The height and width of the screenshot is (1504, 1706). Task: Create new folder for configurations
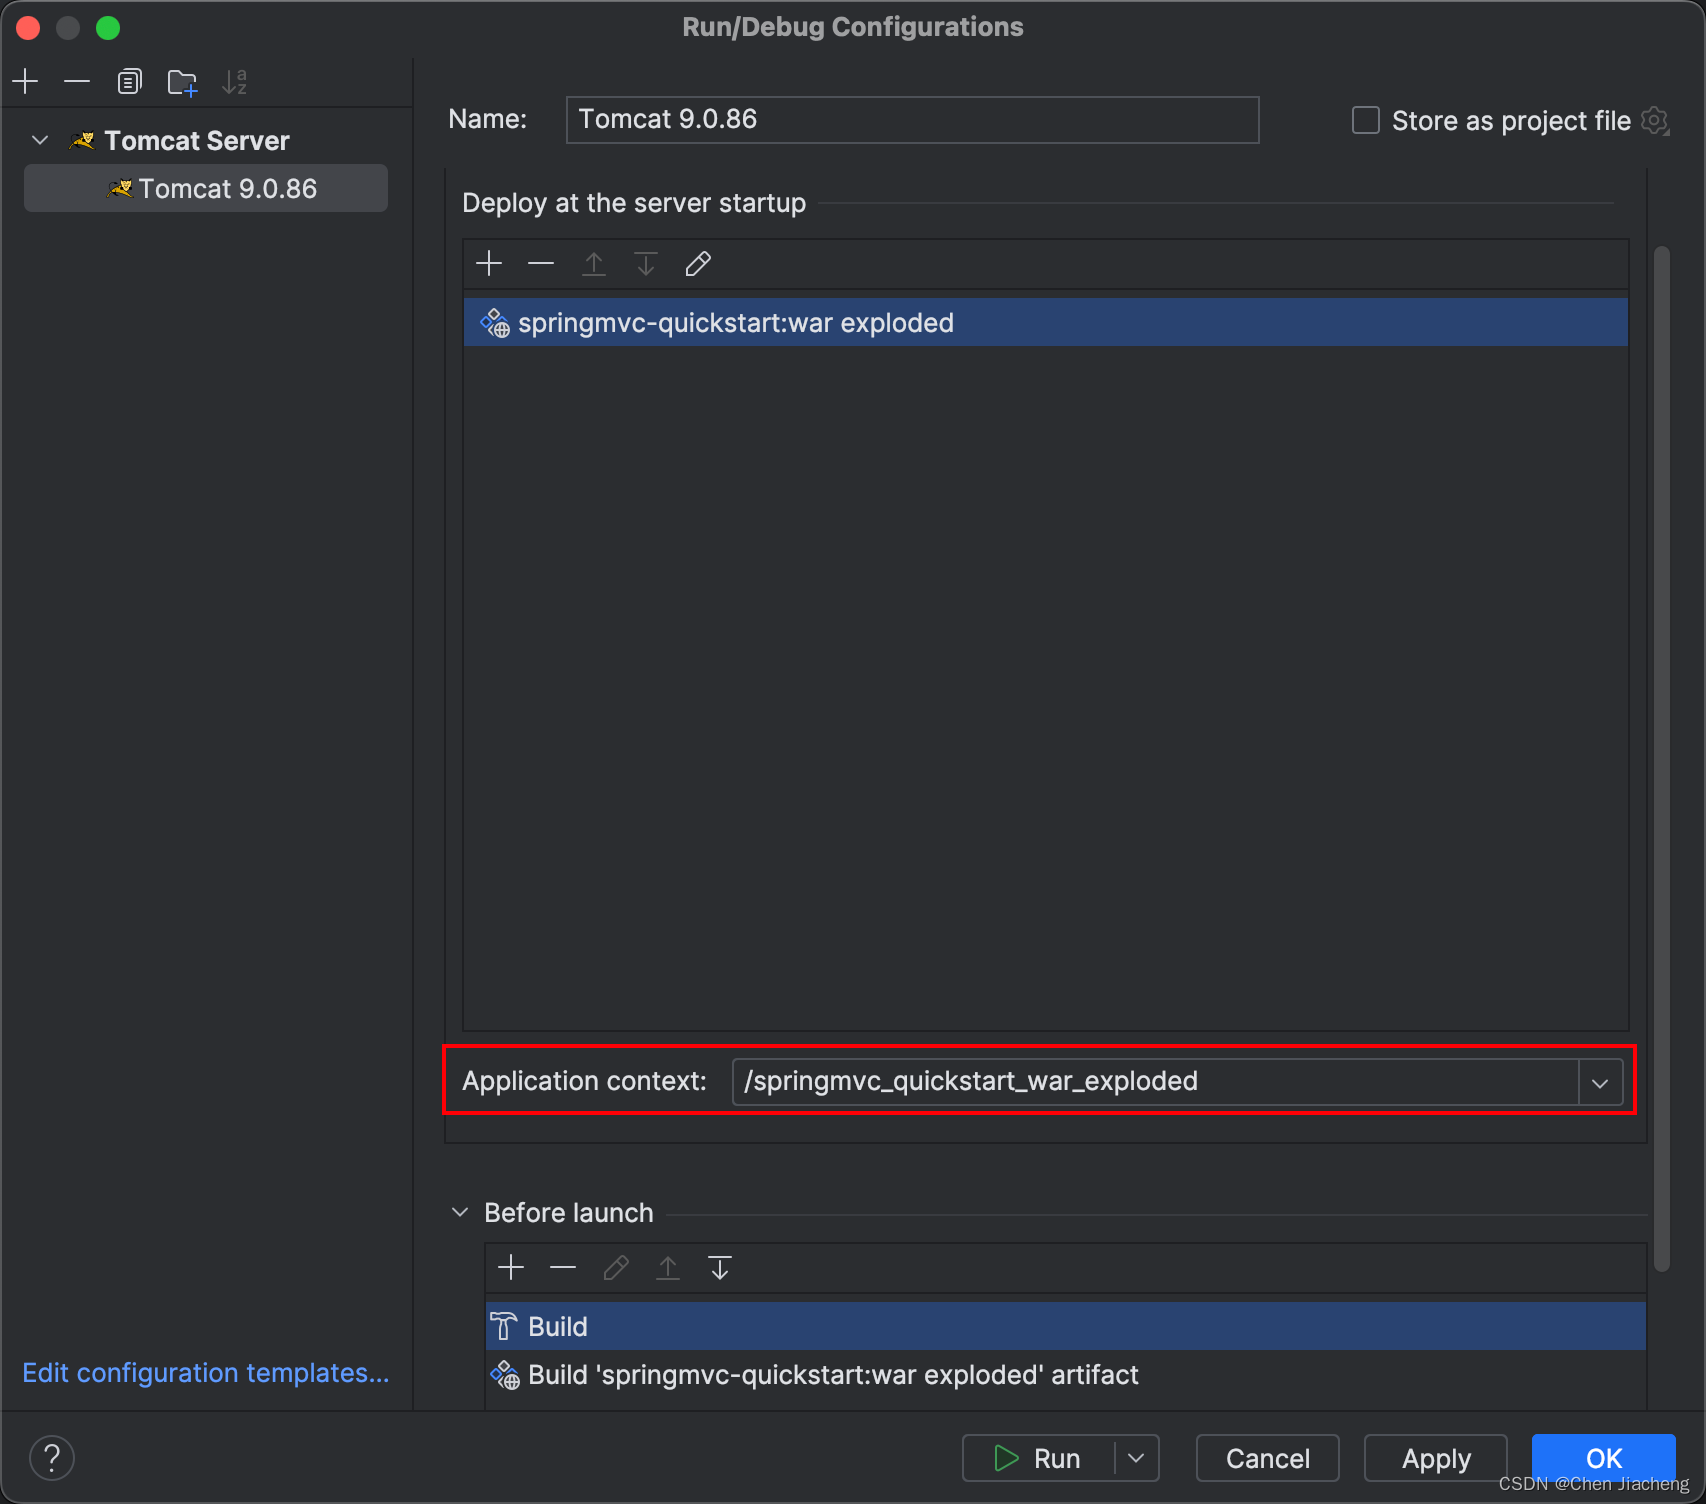pos(182,82)
